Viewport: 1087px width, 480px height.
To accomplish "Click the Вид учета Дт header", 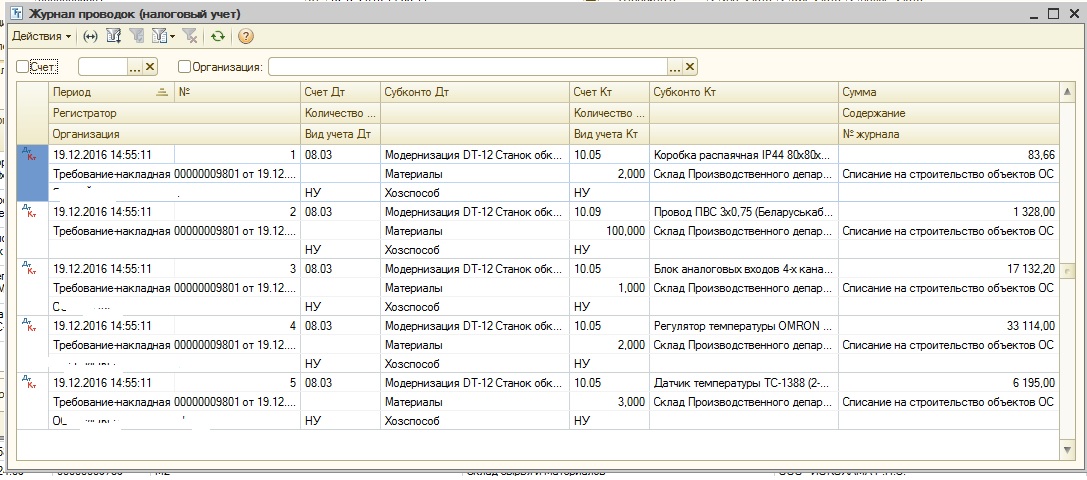I will [x=340, y=134].
